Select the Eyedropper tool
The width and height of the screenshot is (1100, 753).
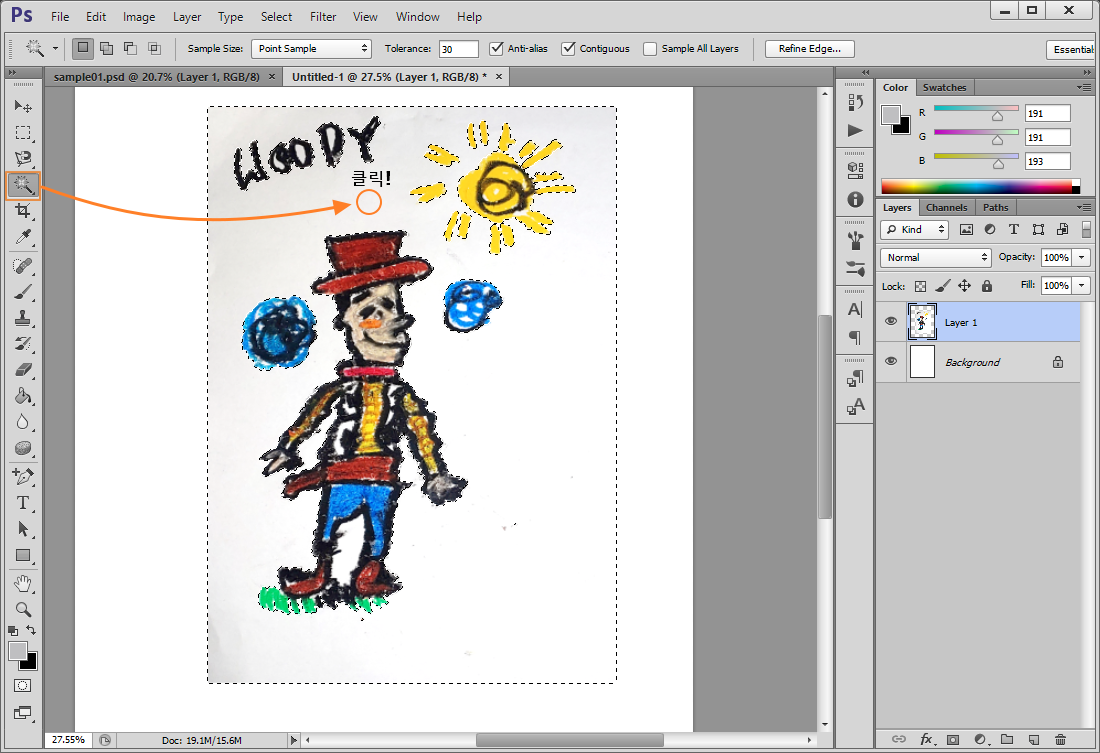click(23, 237)
